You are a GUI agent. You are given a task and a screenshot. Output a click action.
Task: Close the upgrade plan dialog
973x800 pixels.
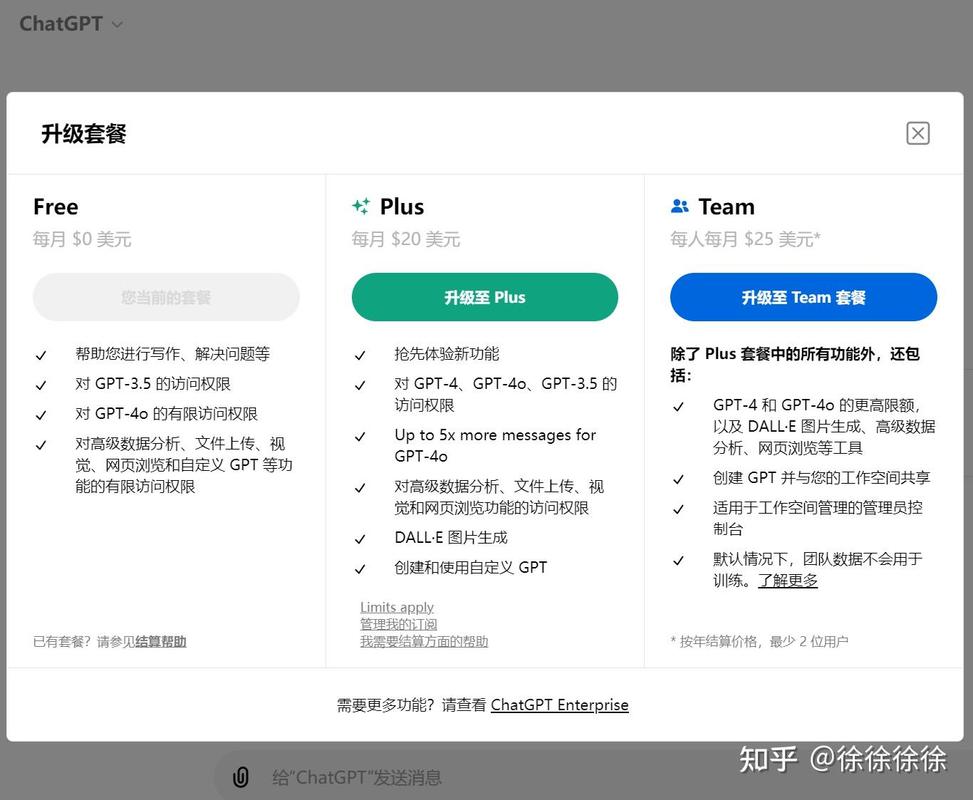[x=918, y=133]
